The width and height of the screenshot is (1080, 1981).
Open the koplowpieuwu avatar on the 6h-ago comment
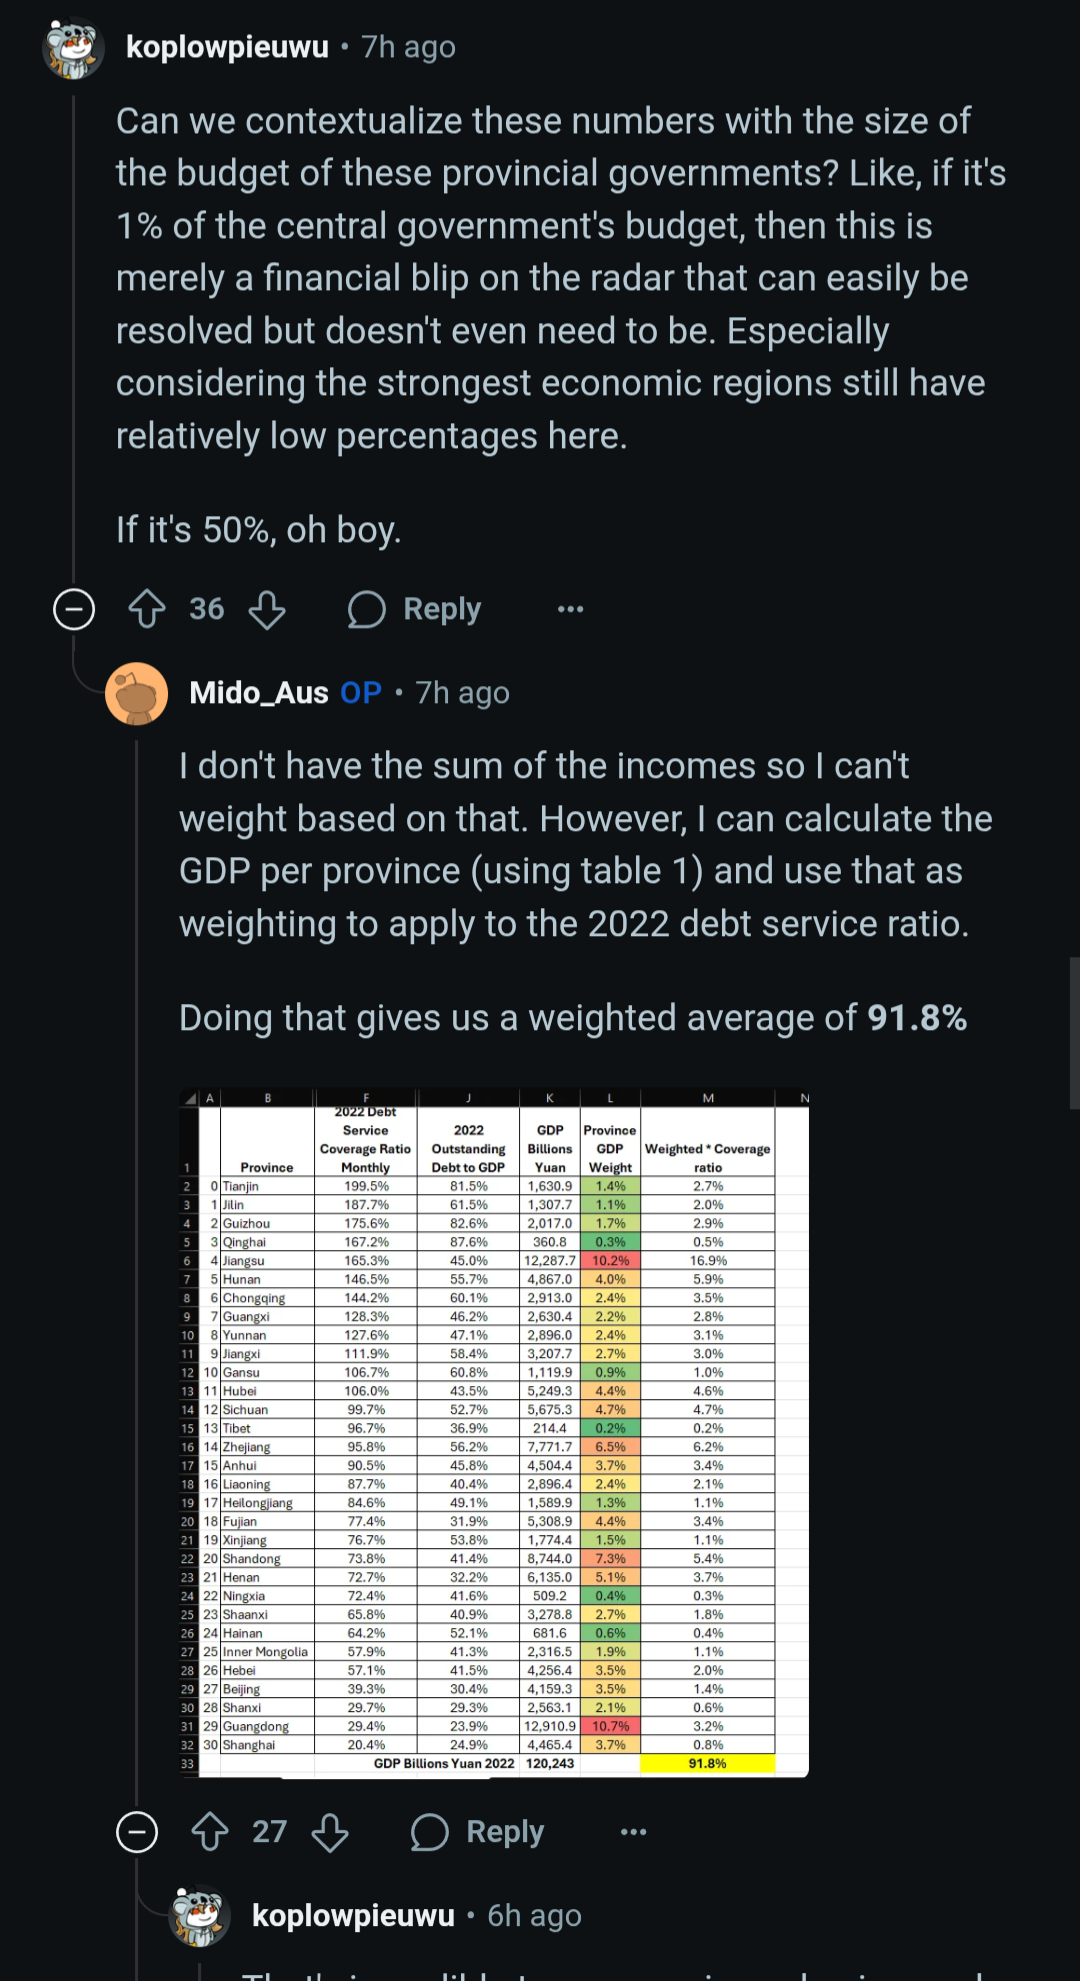[x=200, y=1916]
